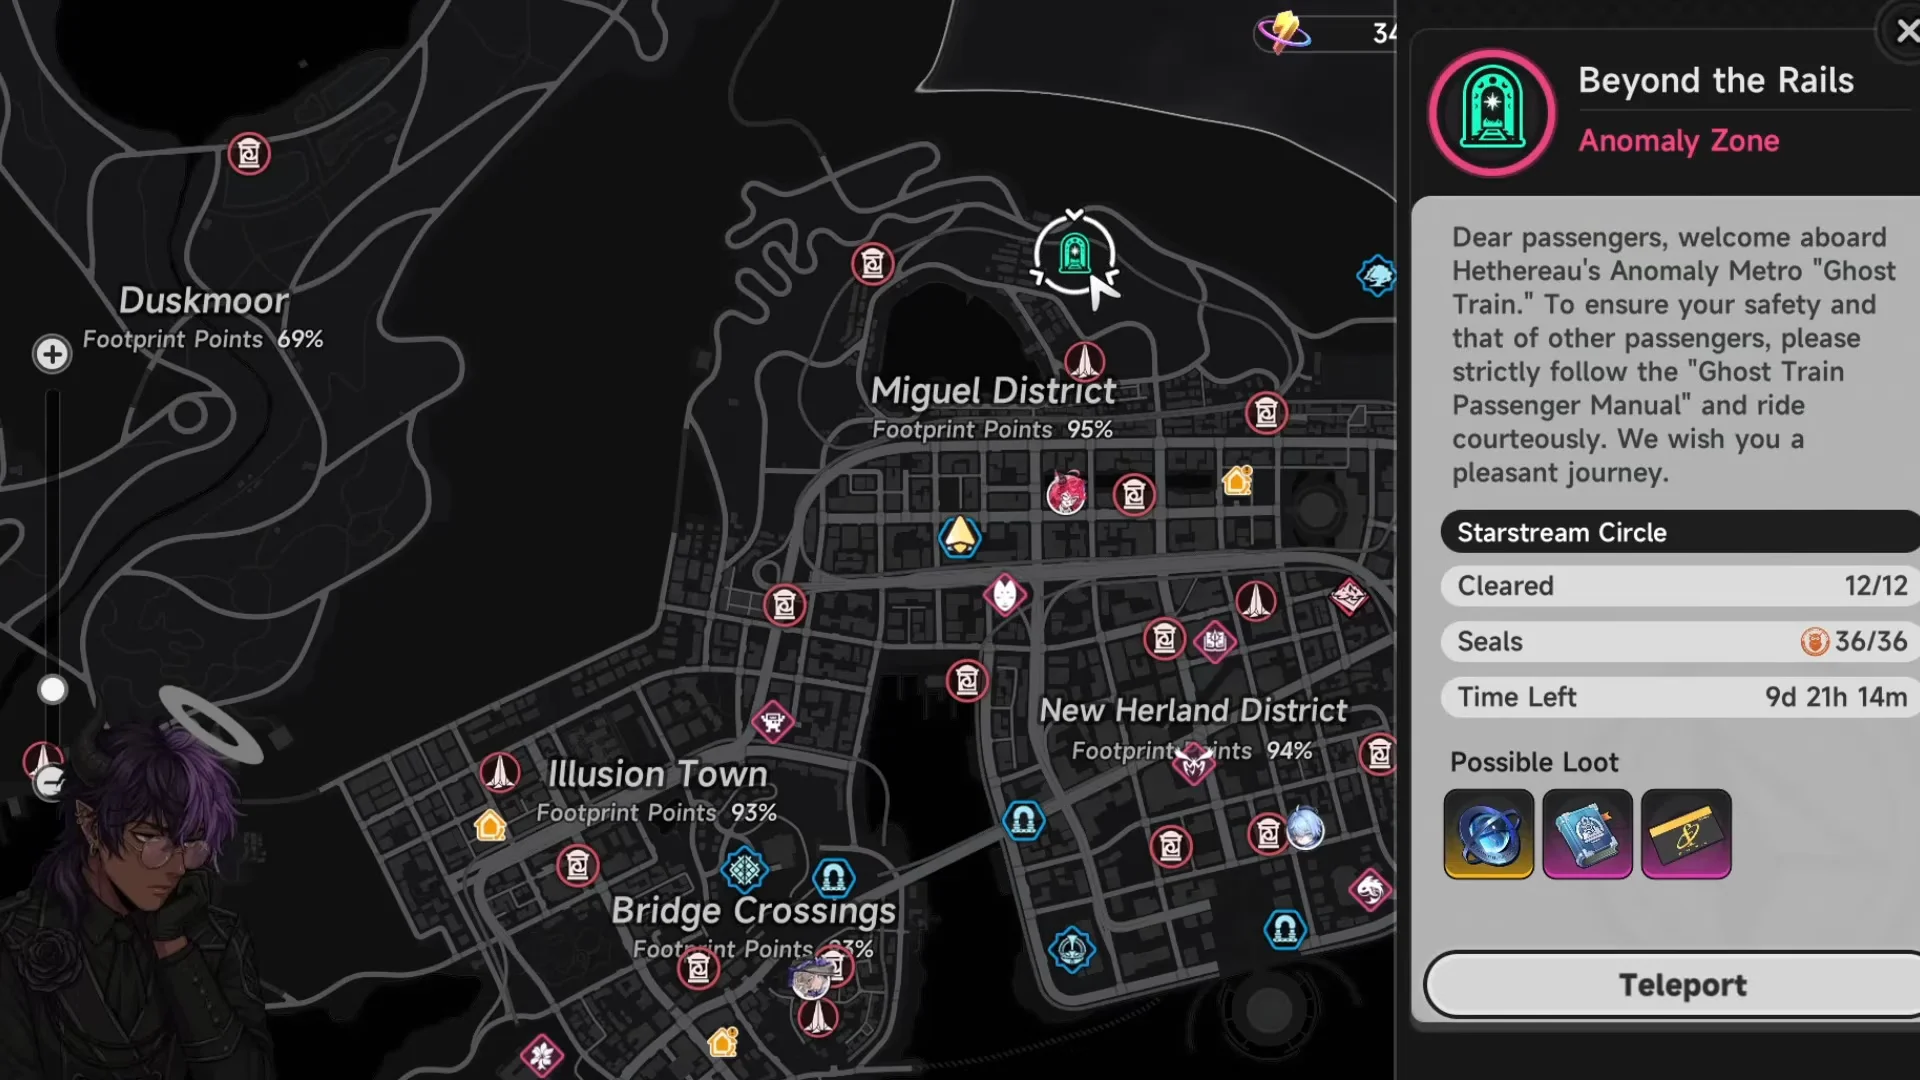The width and height of the screenshot is (1920, 1080).
Task: Click the orange house icon in Illusion Town
Action: click(x=490, y=826)
